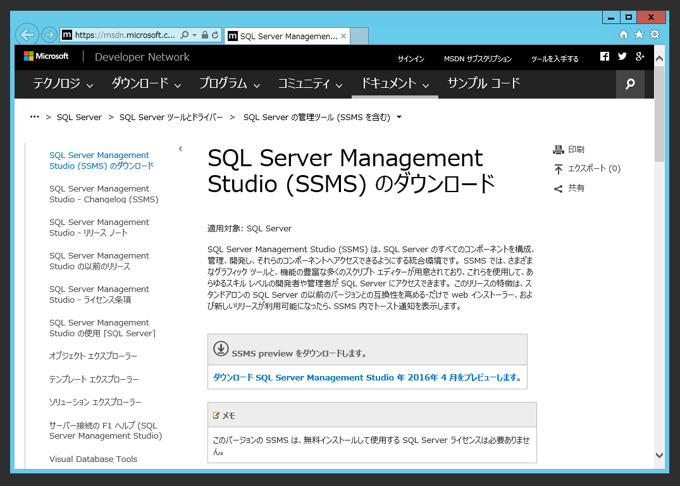Collapse the left navigation pane chevron
This screenshot has height=486, width=680.
coord(180,149)
